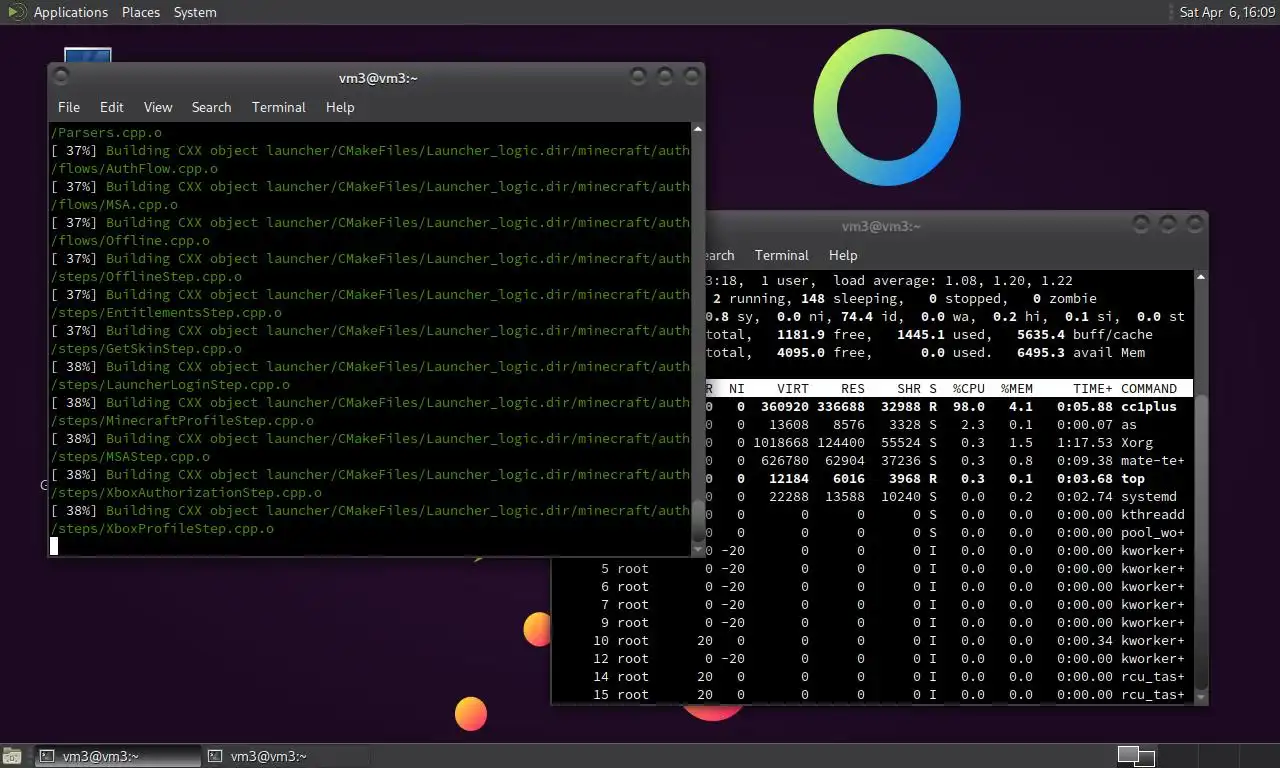
Task: Select the non-highlighted vm3@vm3:~ taskbar button
Action: click(286, 756)
